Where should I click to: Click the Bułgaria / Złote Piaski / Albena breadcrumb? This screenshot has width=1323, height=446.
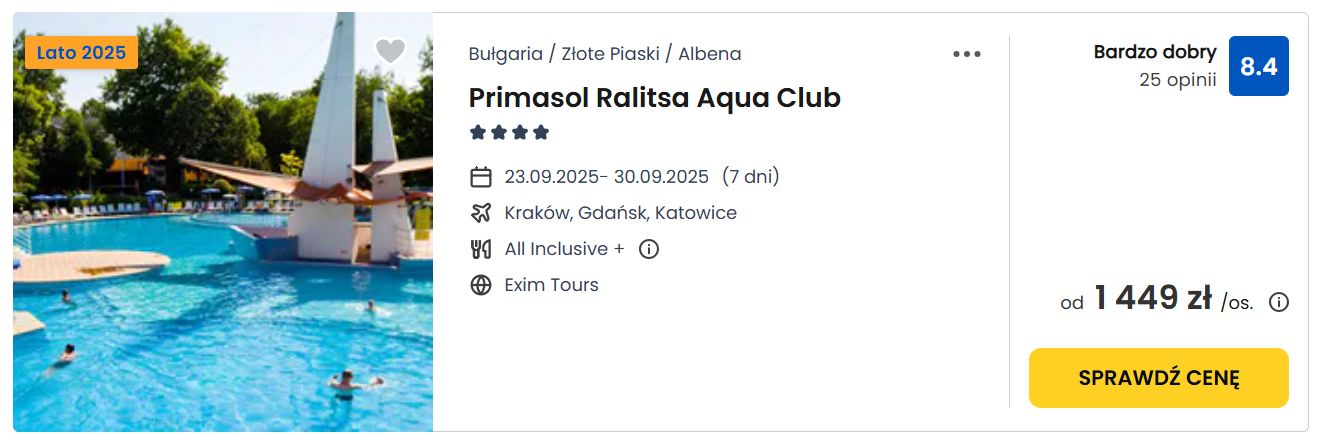click(605, 54)
